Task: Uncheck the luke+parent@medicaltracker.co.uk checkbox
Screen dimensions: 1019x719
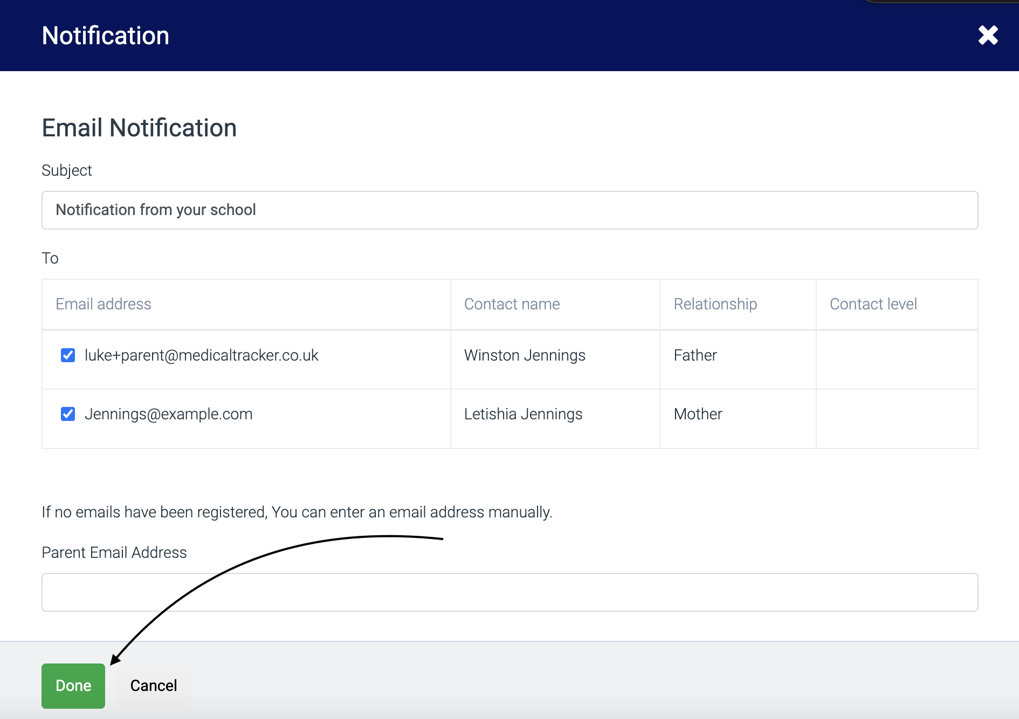Action: (x=68, y=355)
